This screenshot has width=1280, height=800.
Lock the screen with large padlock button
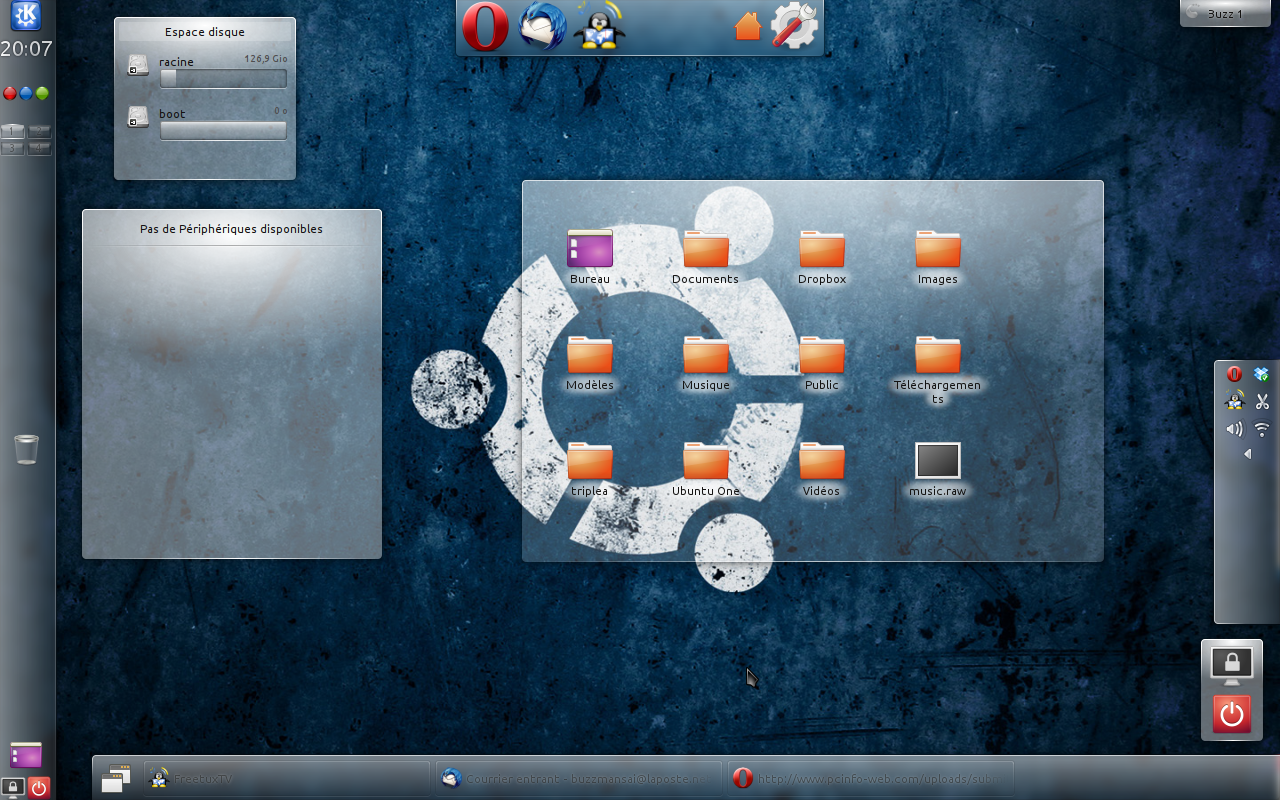(1232, 665)
